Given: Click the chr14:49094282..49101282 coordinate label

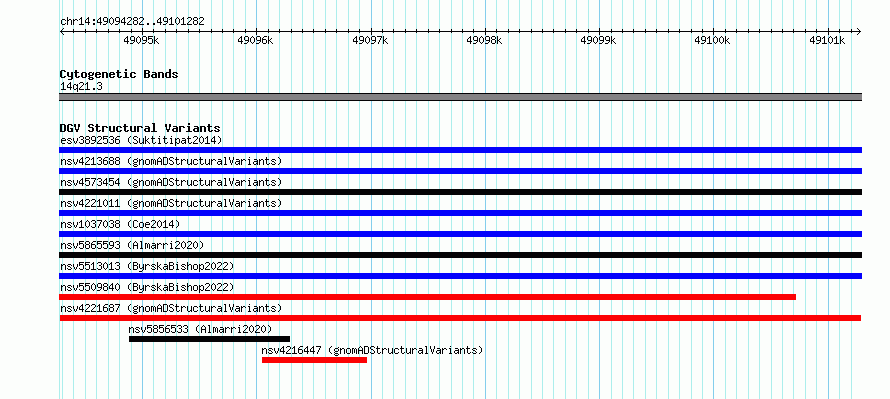Looking at the screenshot, I should pyautogui.click(x=132, y=22).
